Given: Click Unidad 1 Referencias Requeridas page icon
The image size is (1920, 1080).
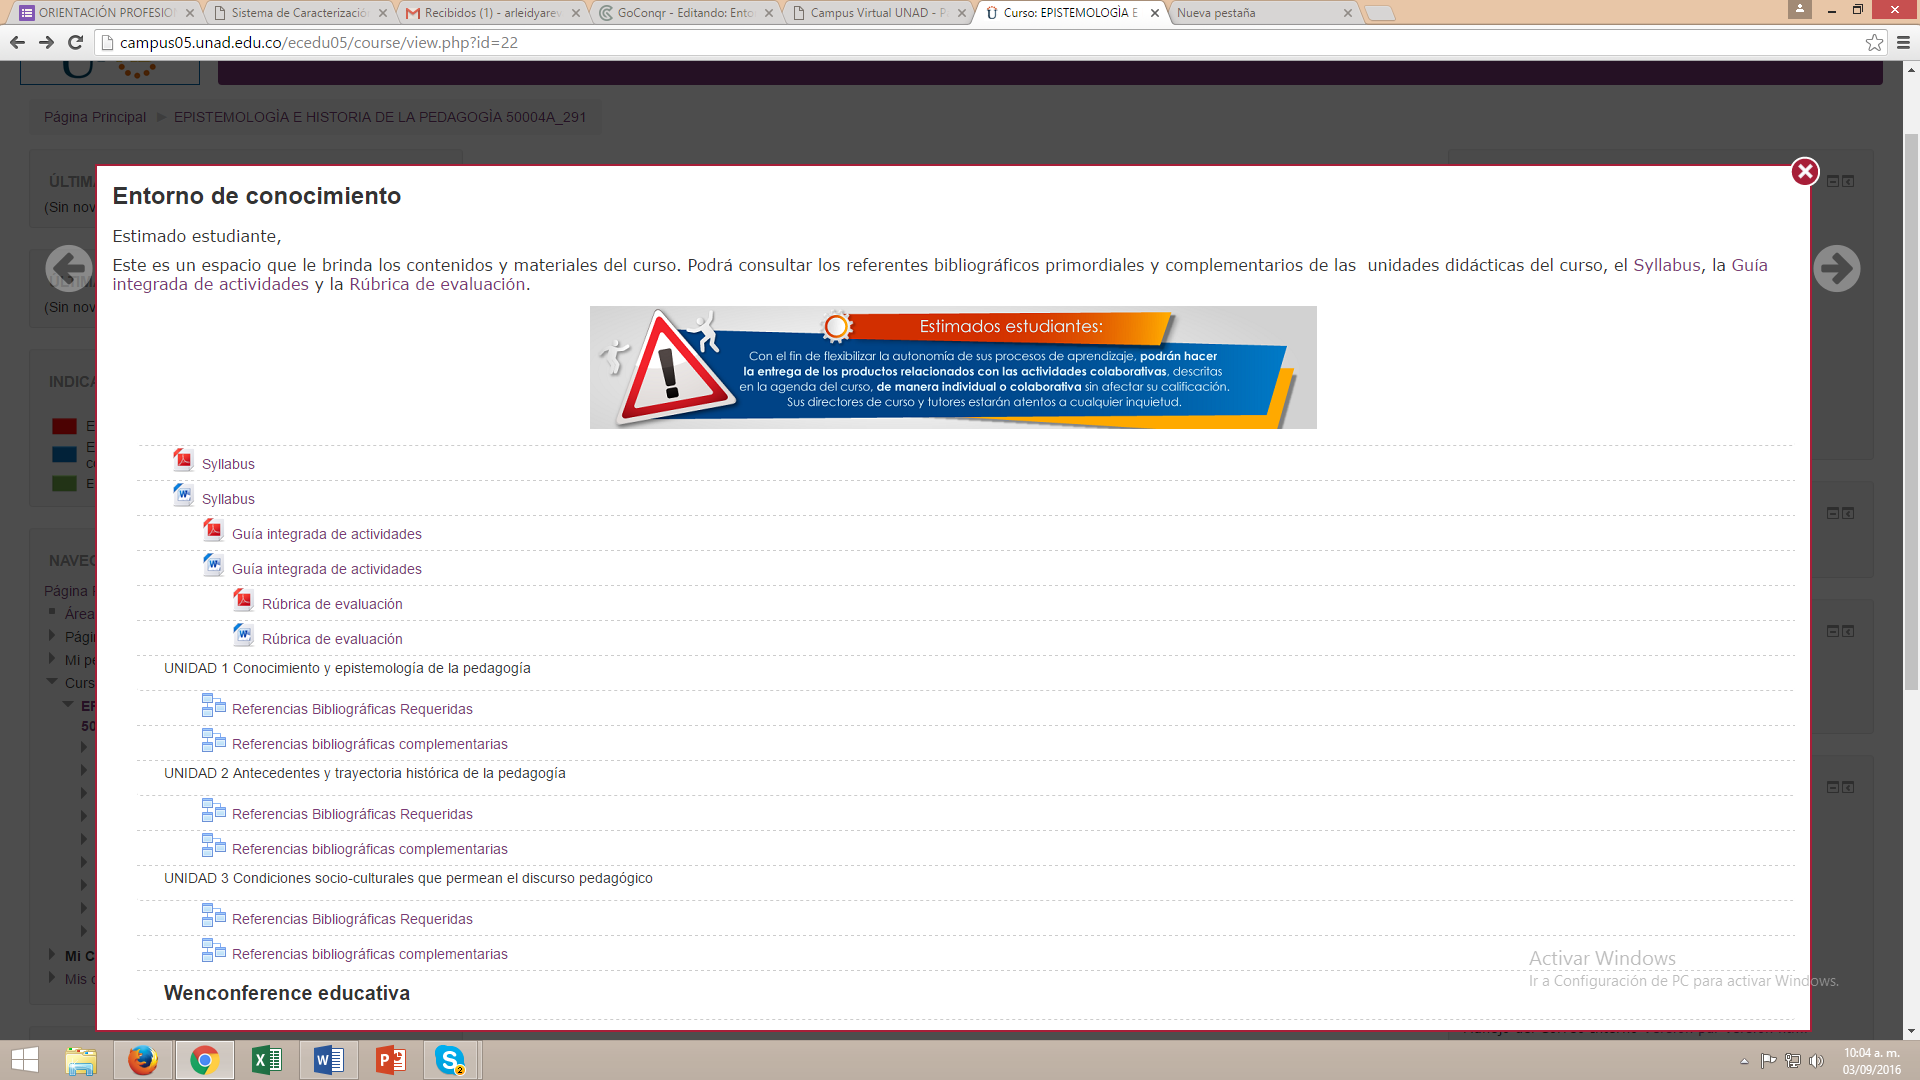Looking at the screenshot, I should [213, 706].
